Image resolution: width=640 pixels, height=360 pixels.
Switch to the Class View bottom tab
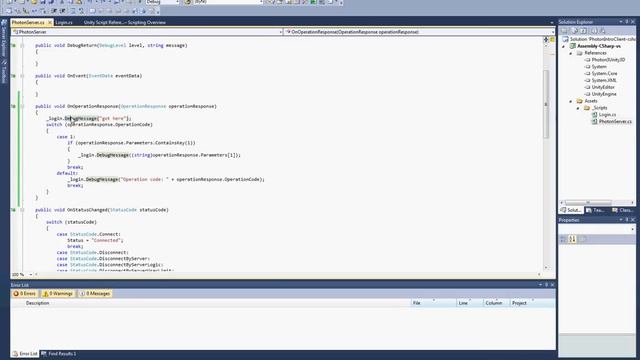622,210
